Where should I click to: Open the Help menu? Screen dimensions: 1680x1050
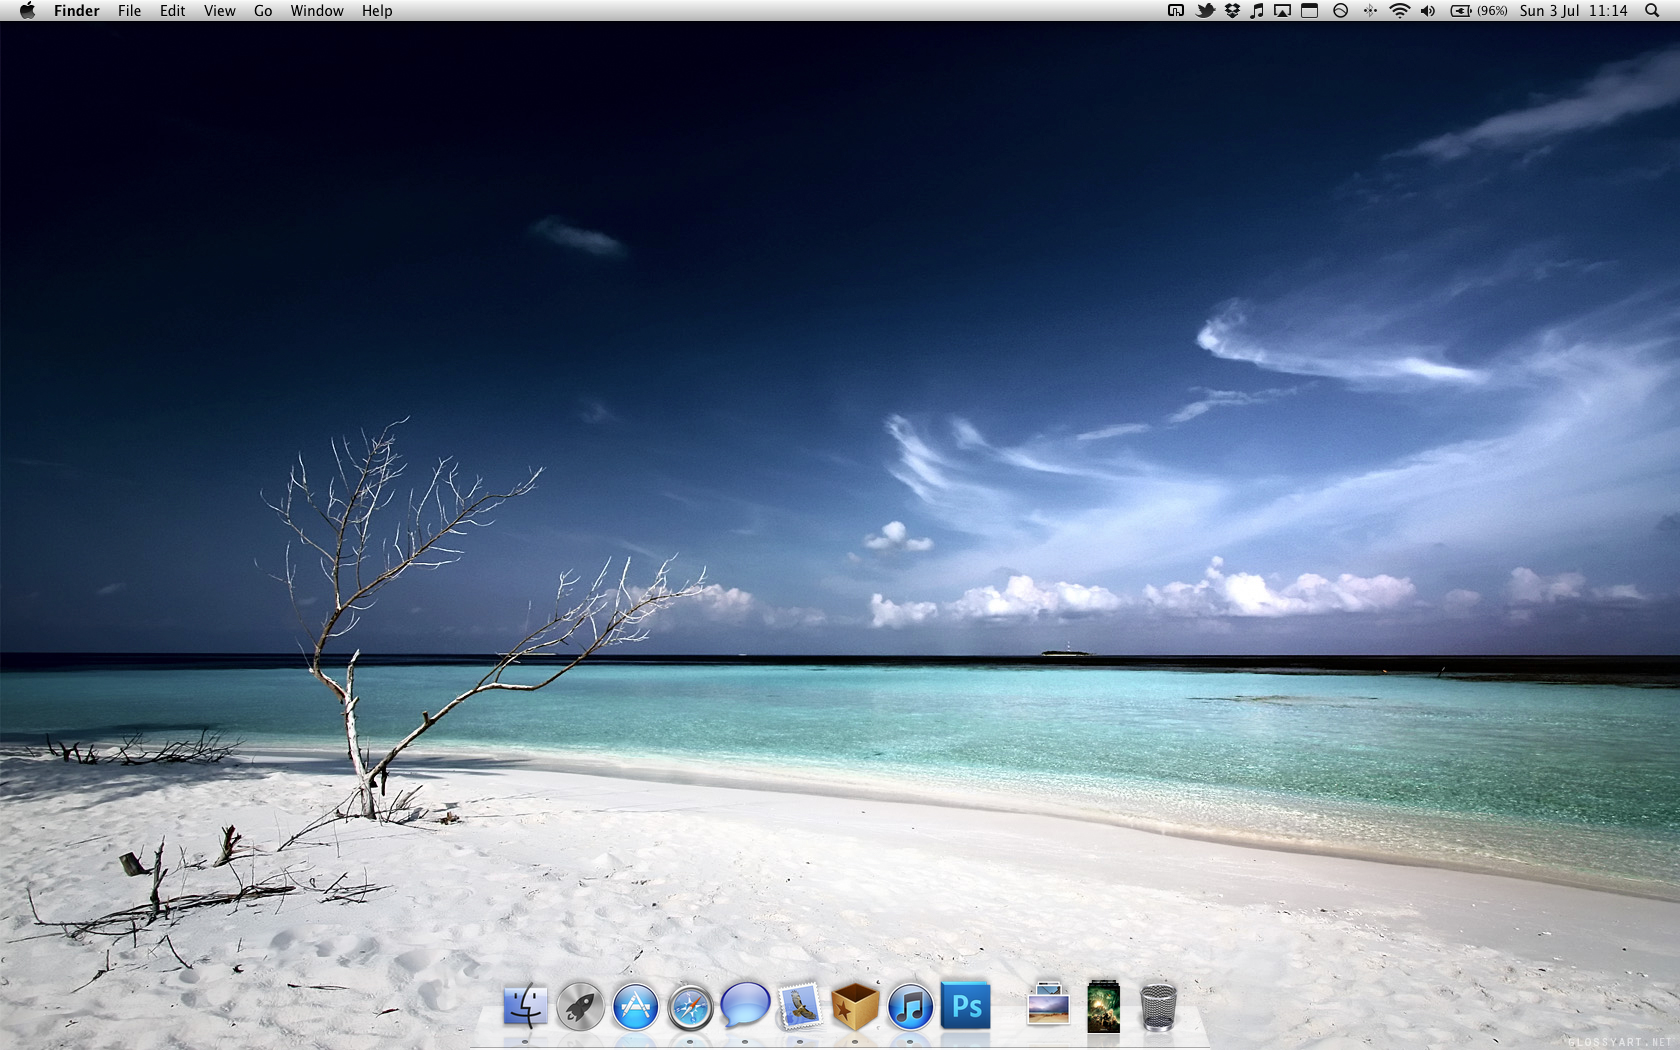(377, 10)
